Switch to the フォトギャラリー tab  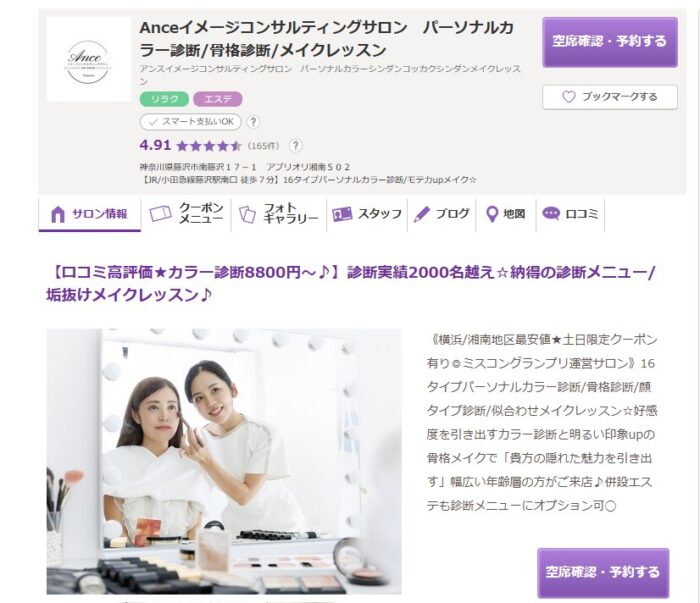tap(279, 214)
